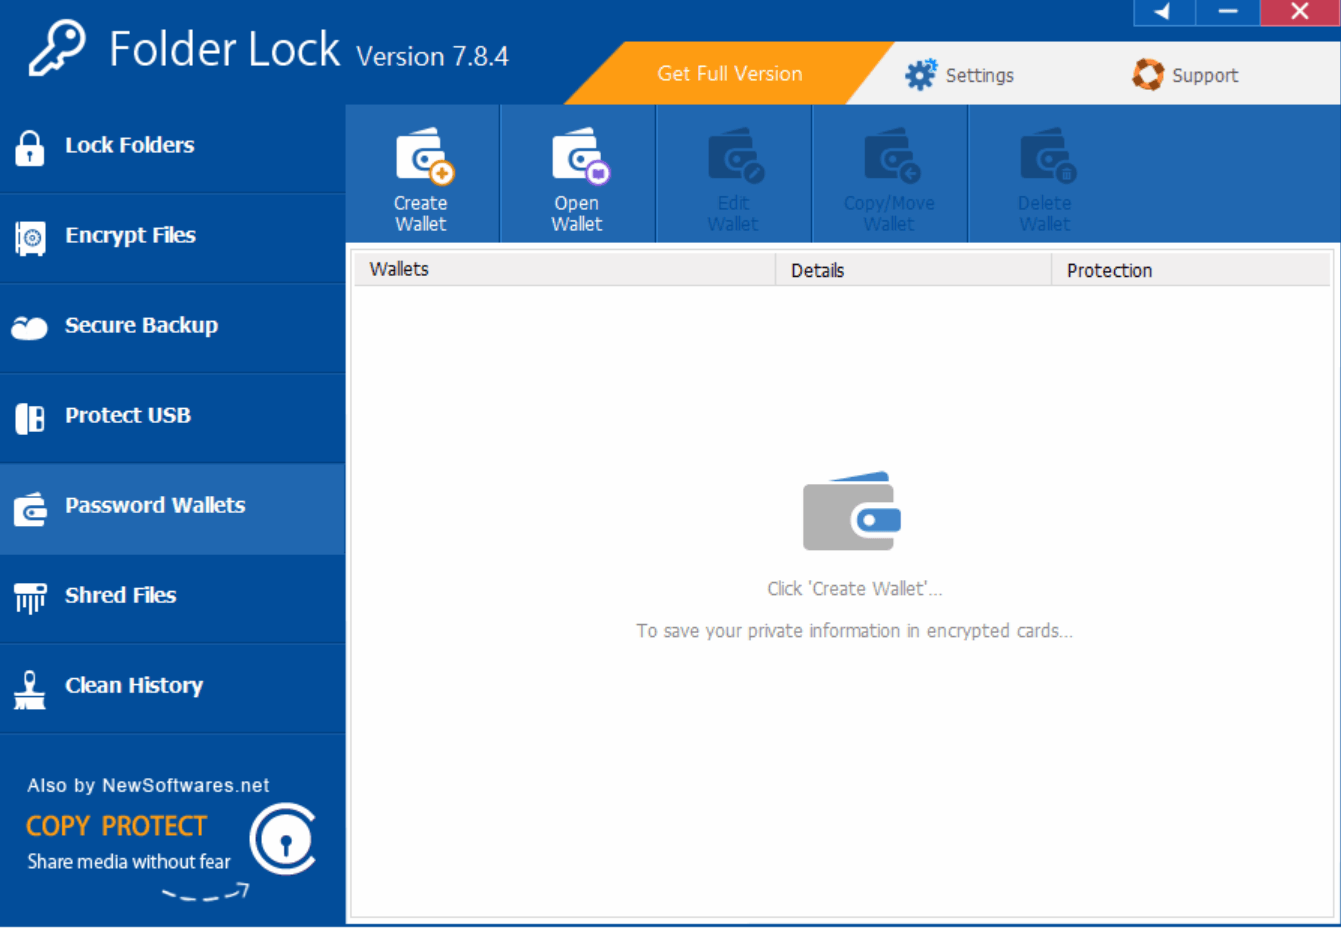Viewport: 1341px width, 928px height.
Task: Open the Secure Backup feature
Action: pyautogui.click(x=141, y=325)
